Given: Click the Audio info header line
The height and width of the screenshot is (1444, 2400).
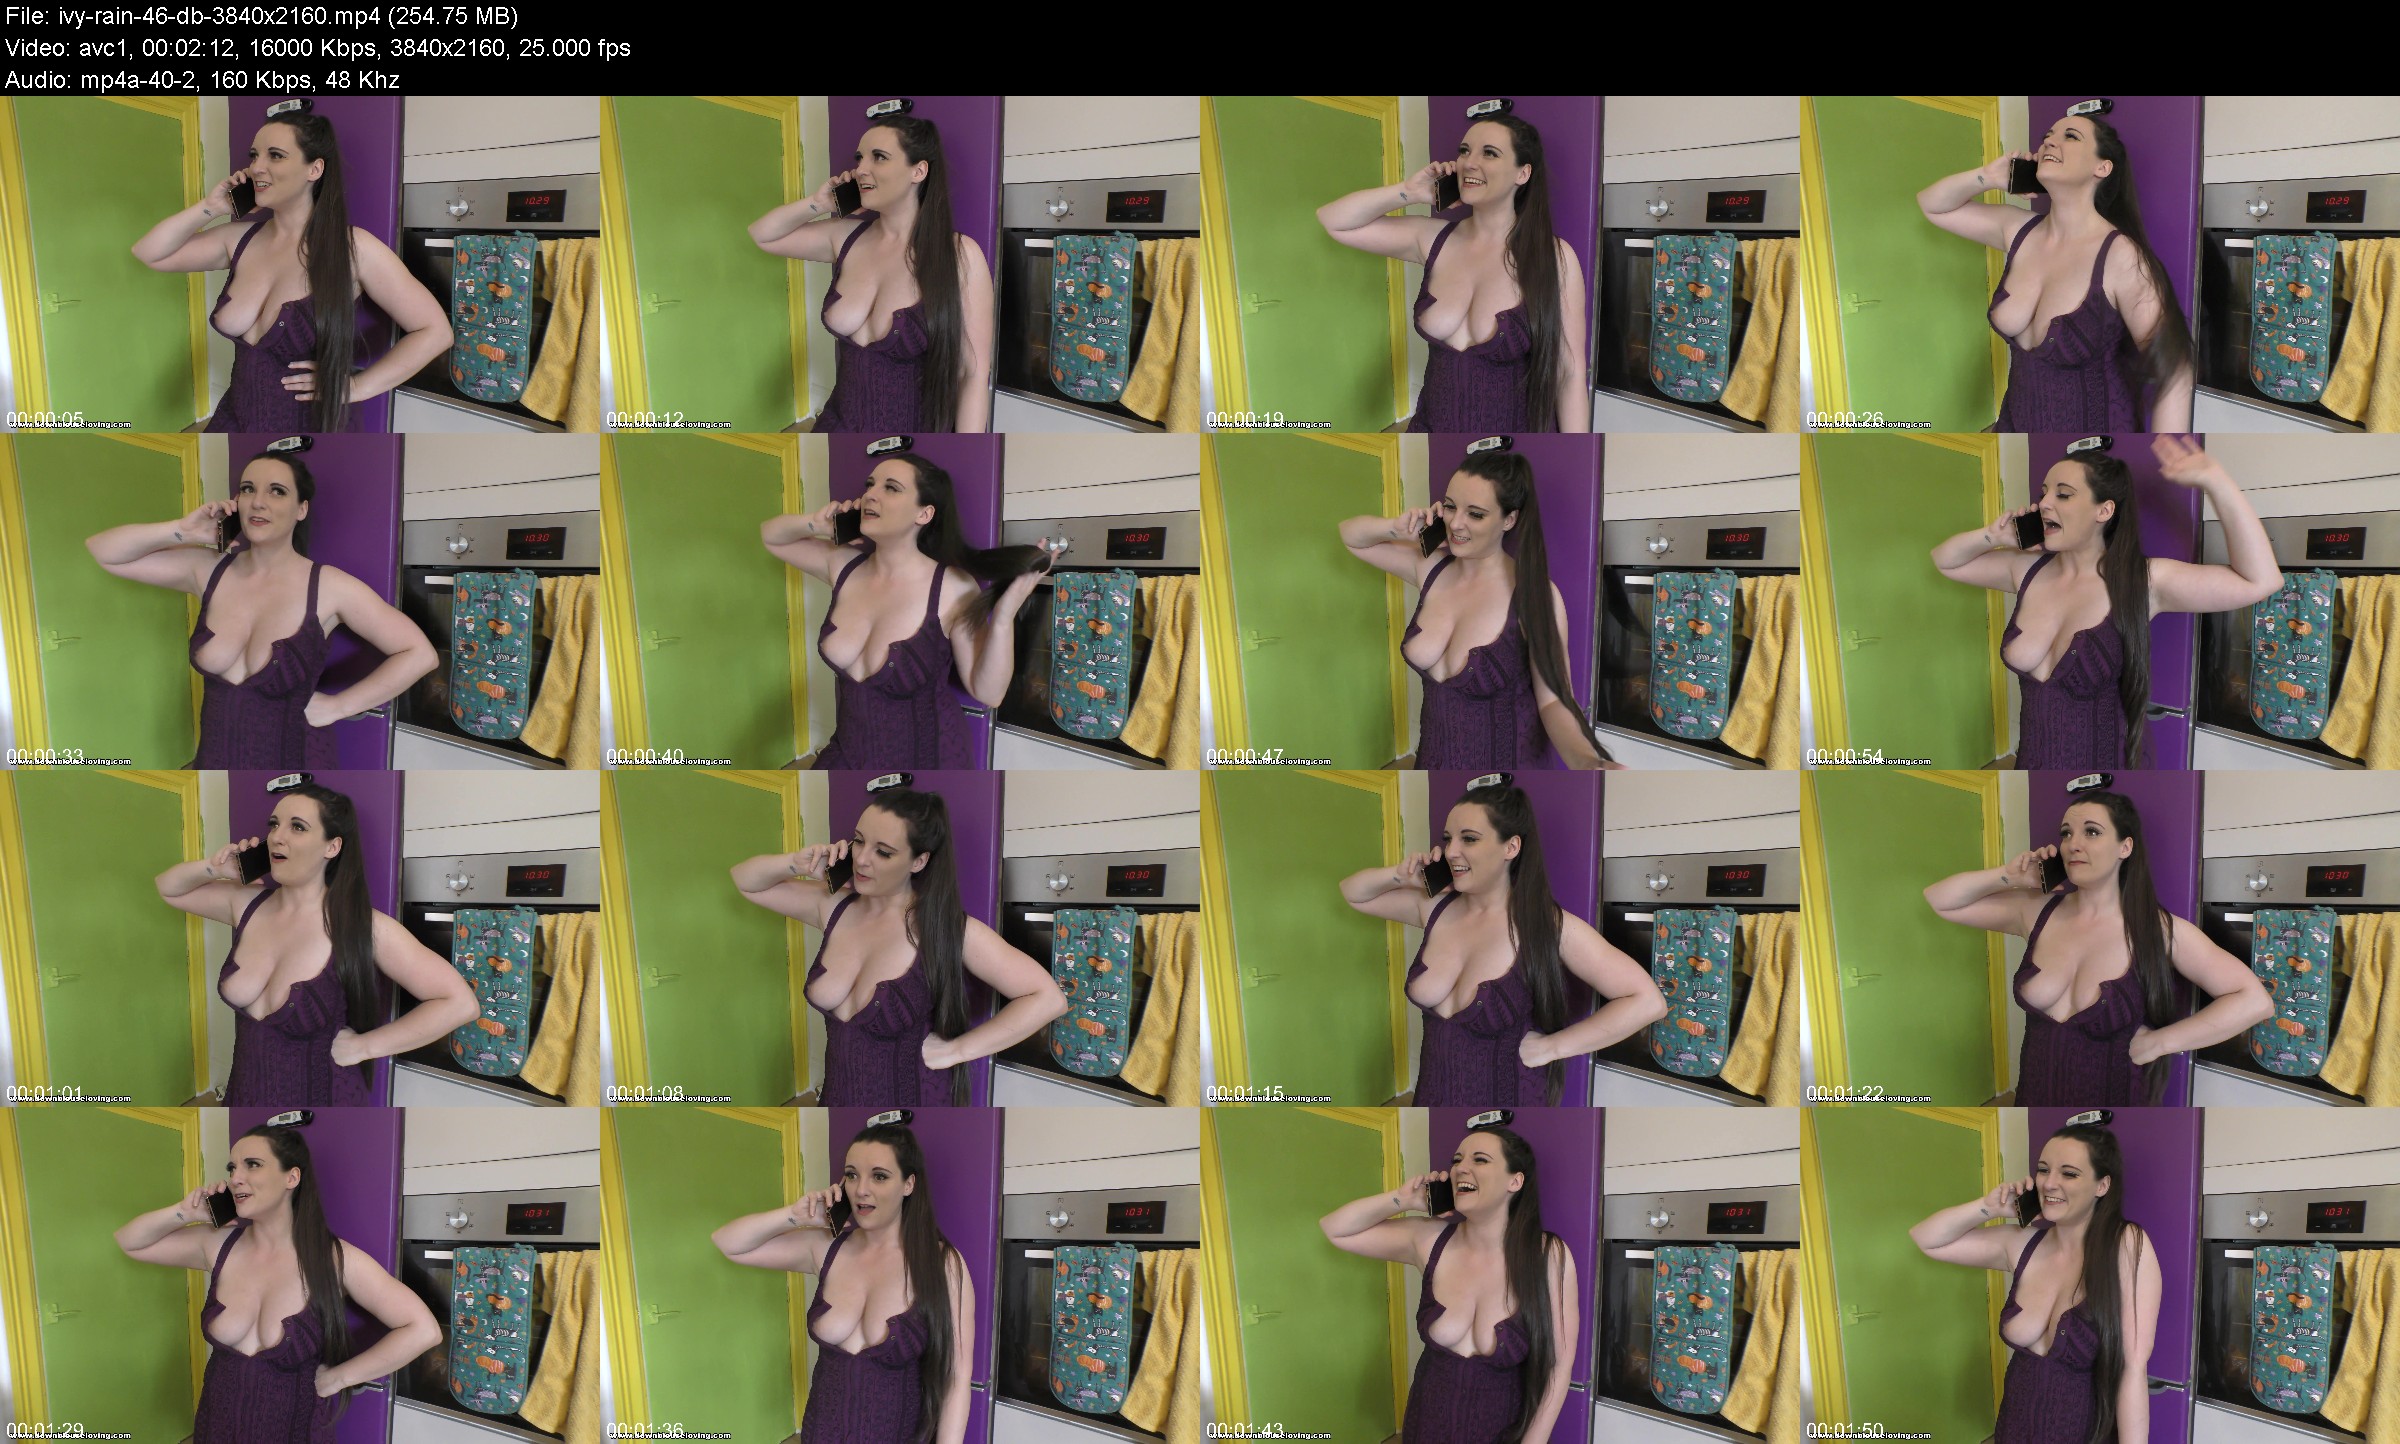Looking at the screenshot, I should (x=202, y=80).
